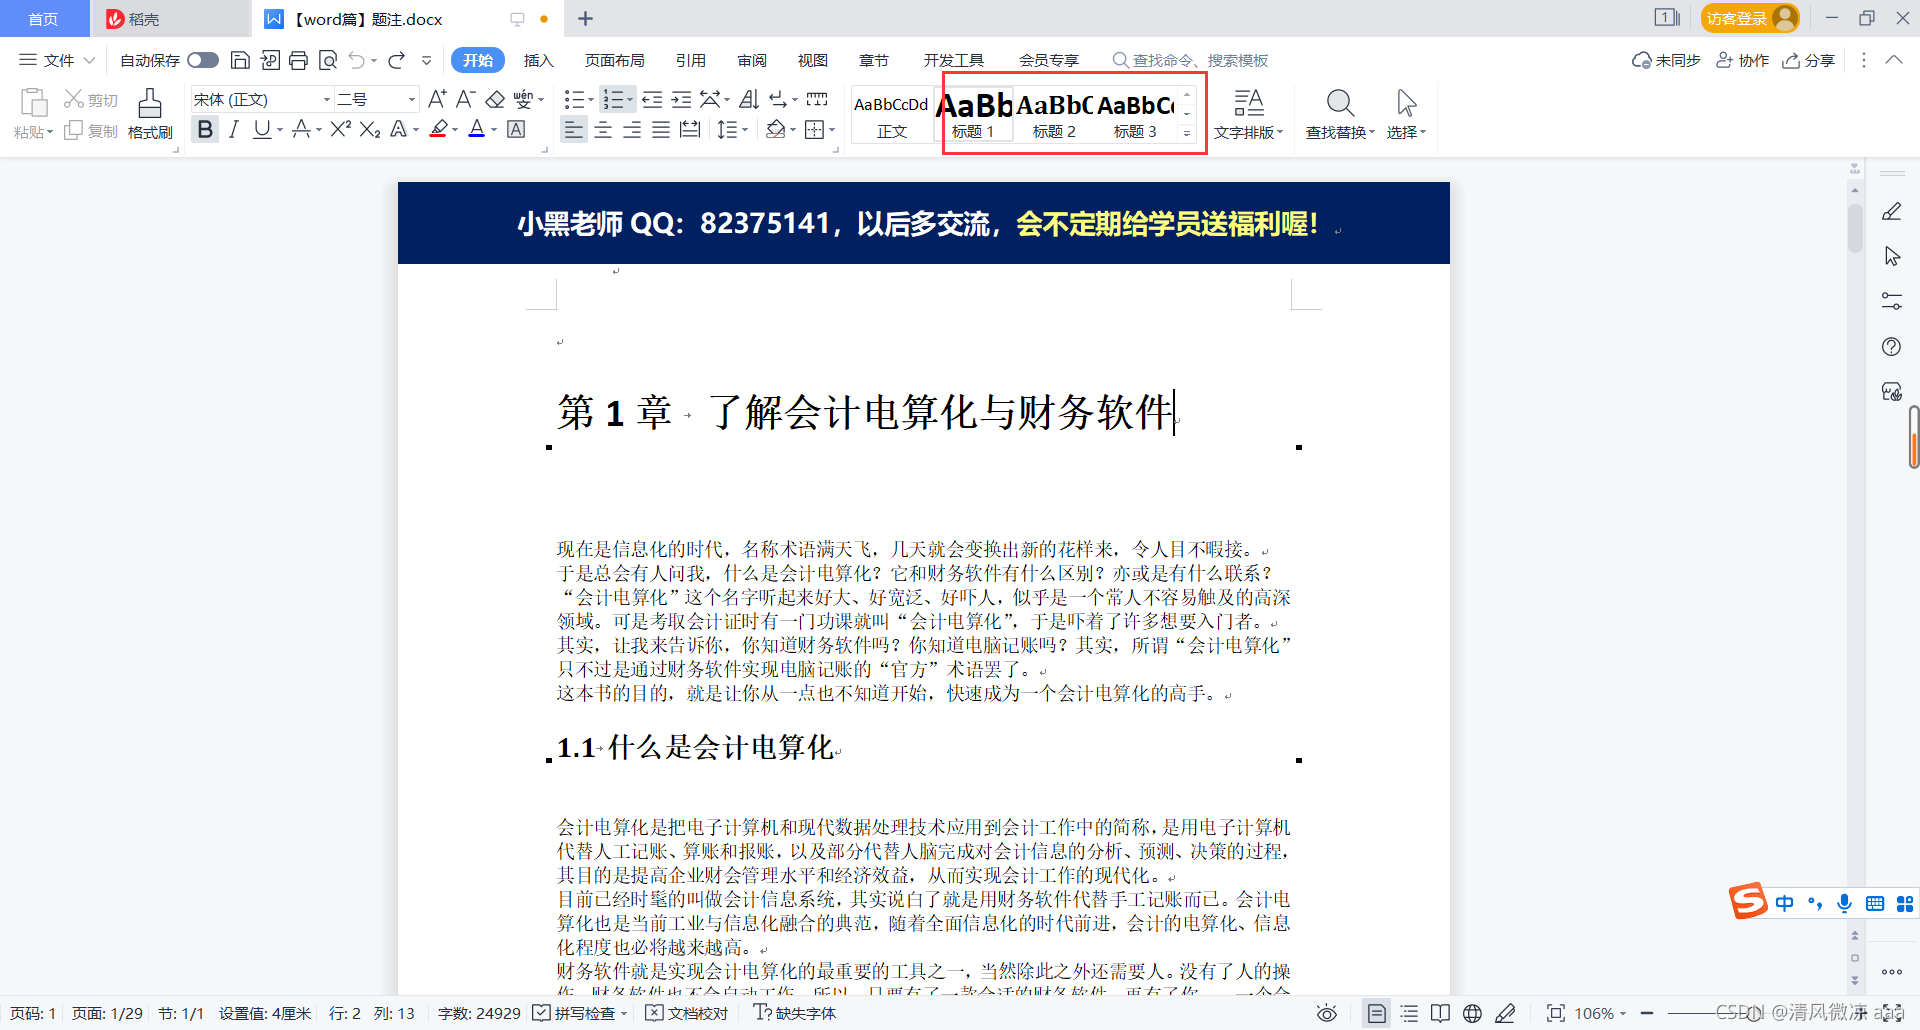Viewport: 1920px width, 1030px height.
Task: Toggle numbered list formatting
Action: point(614,99)
